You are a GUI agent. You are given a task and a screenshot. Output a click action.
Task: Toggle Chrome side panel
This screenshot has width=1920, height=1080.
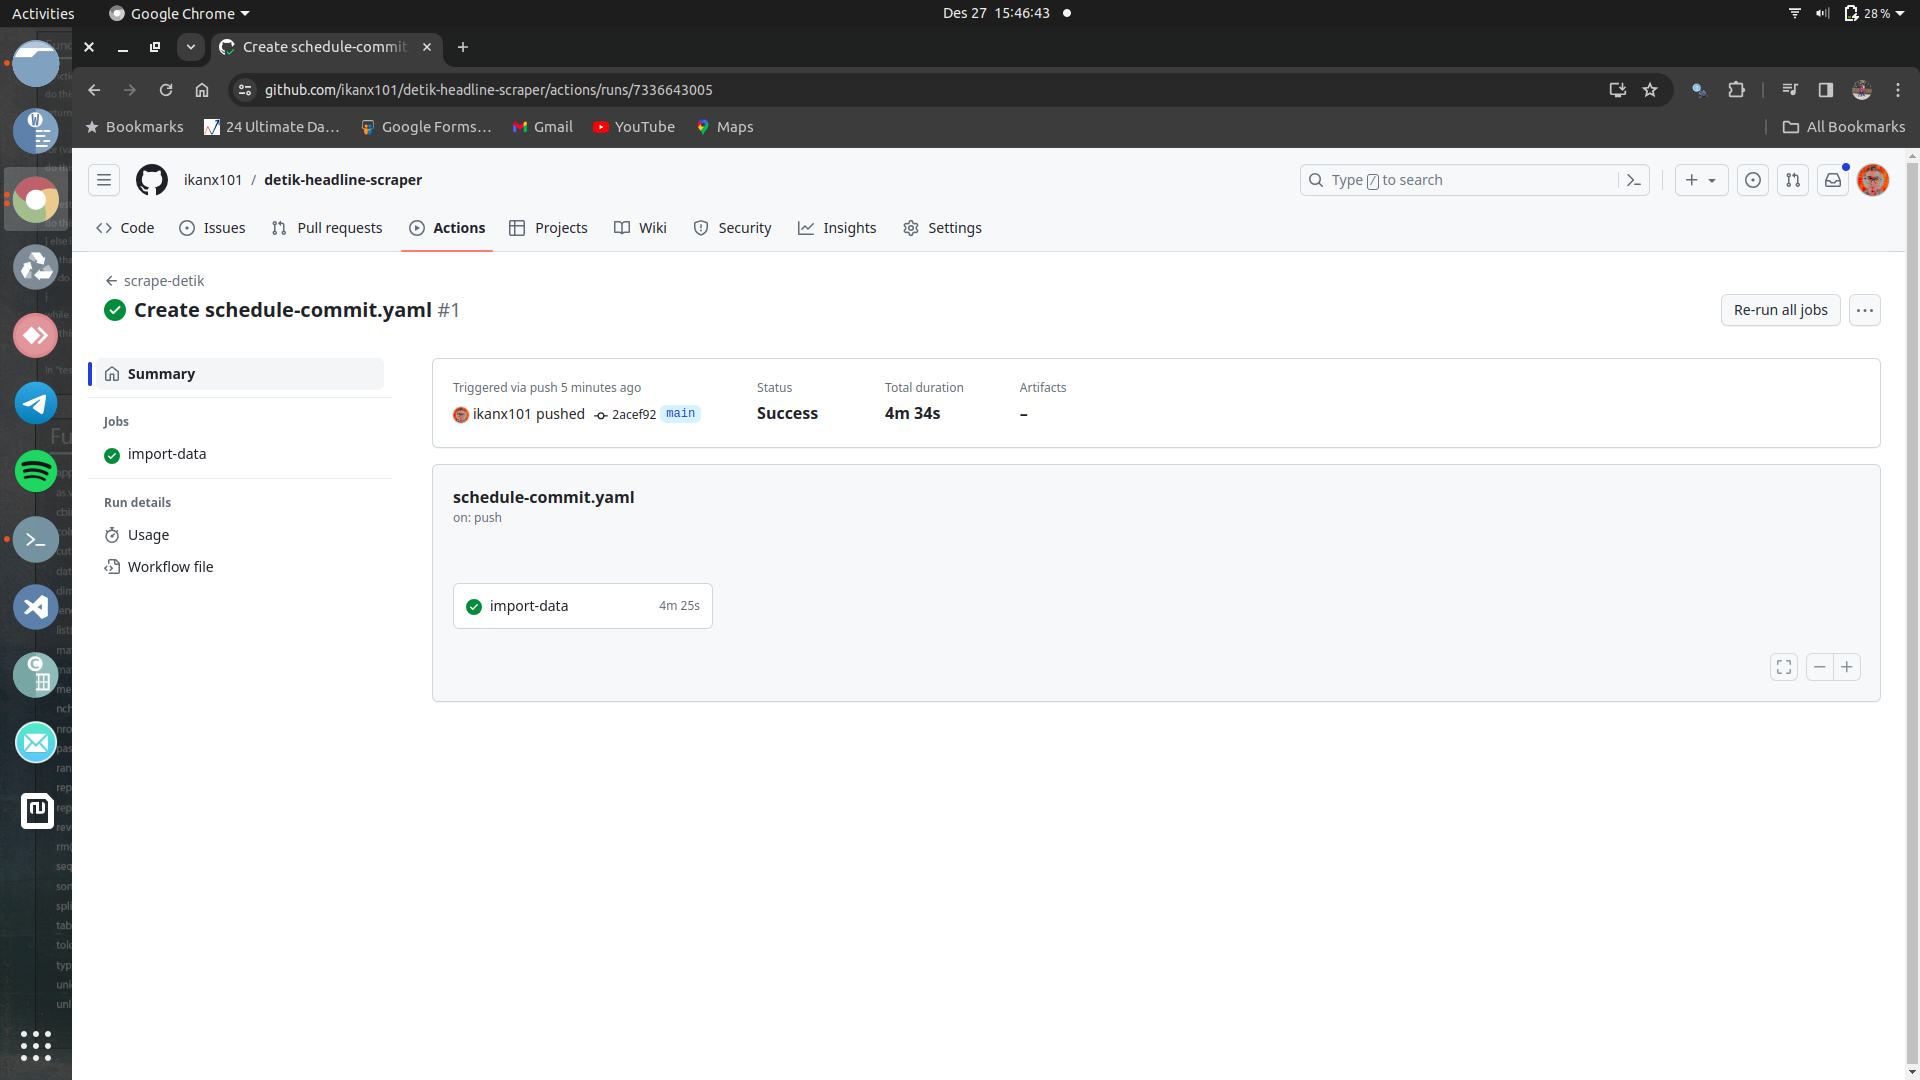tap(1825, 90)
